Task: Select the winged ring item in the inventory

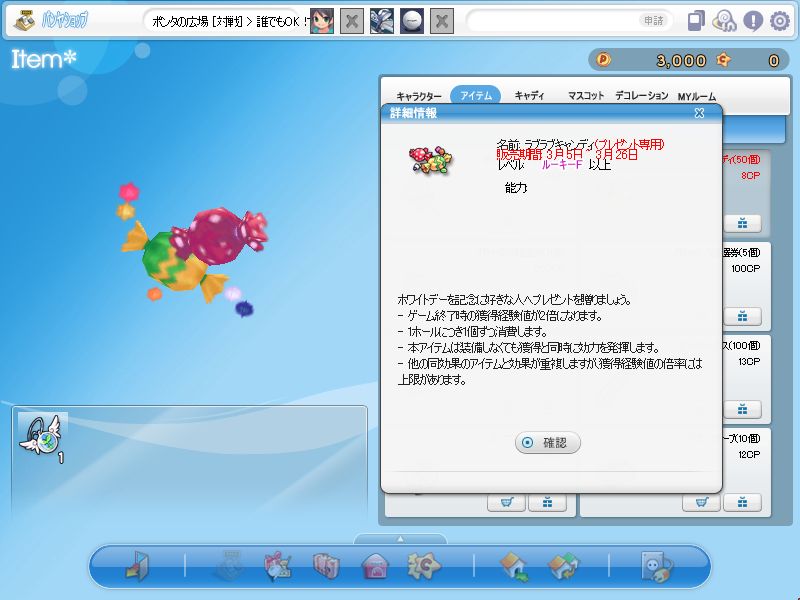Action: pyautogui.click(x=43, y=438)
